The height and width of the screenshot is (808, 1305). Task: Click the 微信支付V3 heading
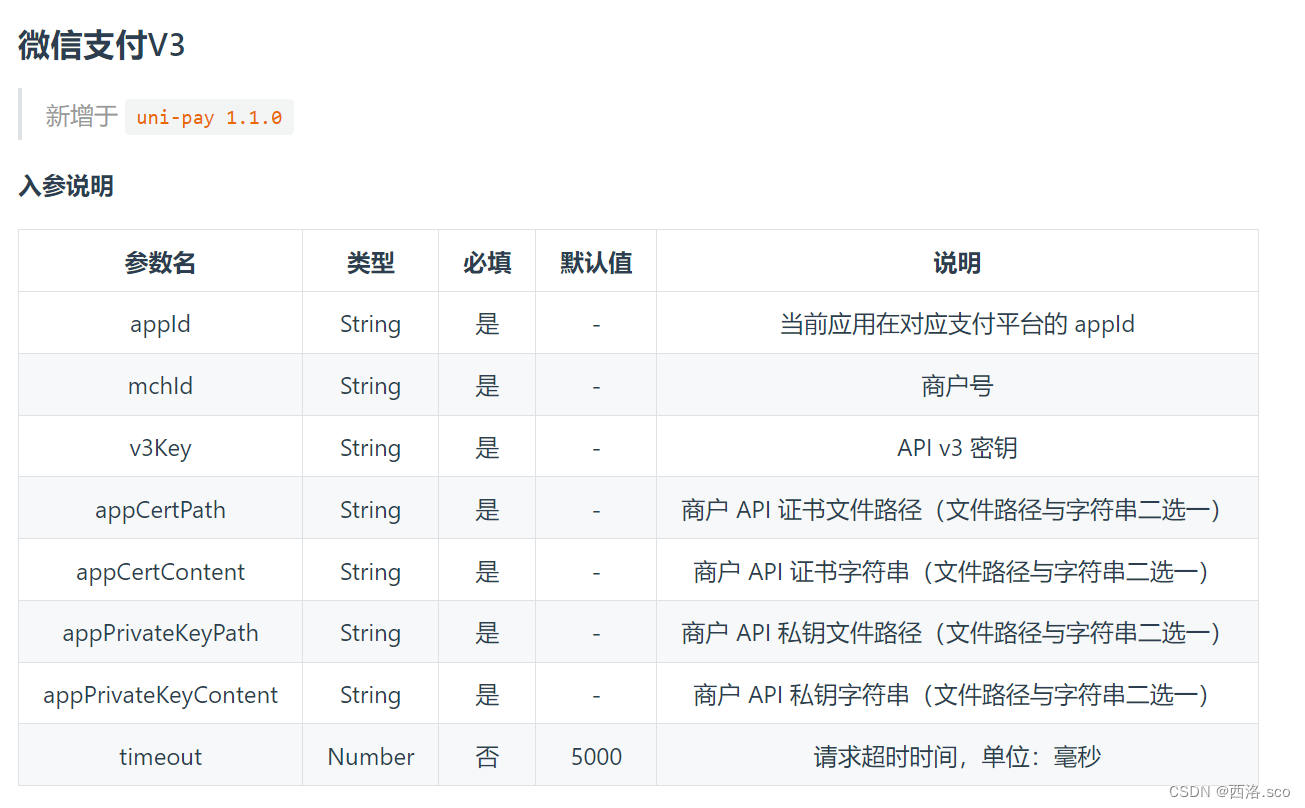[102, 45]
